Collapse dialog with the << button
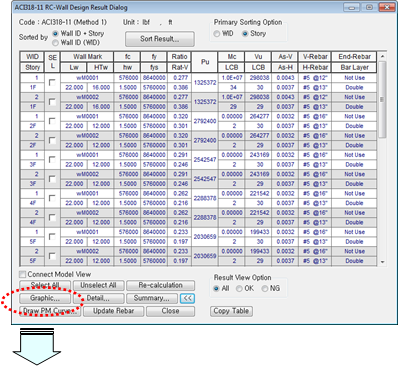The width and height of the screenshot is (399, 367). point(187,298)
